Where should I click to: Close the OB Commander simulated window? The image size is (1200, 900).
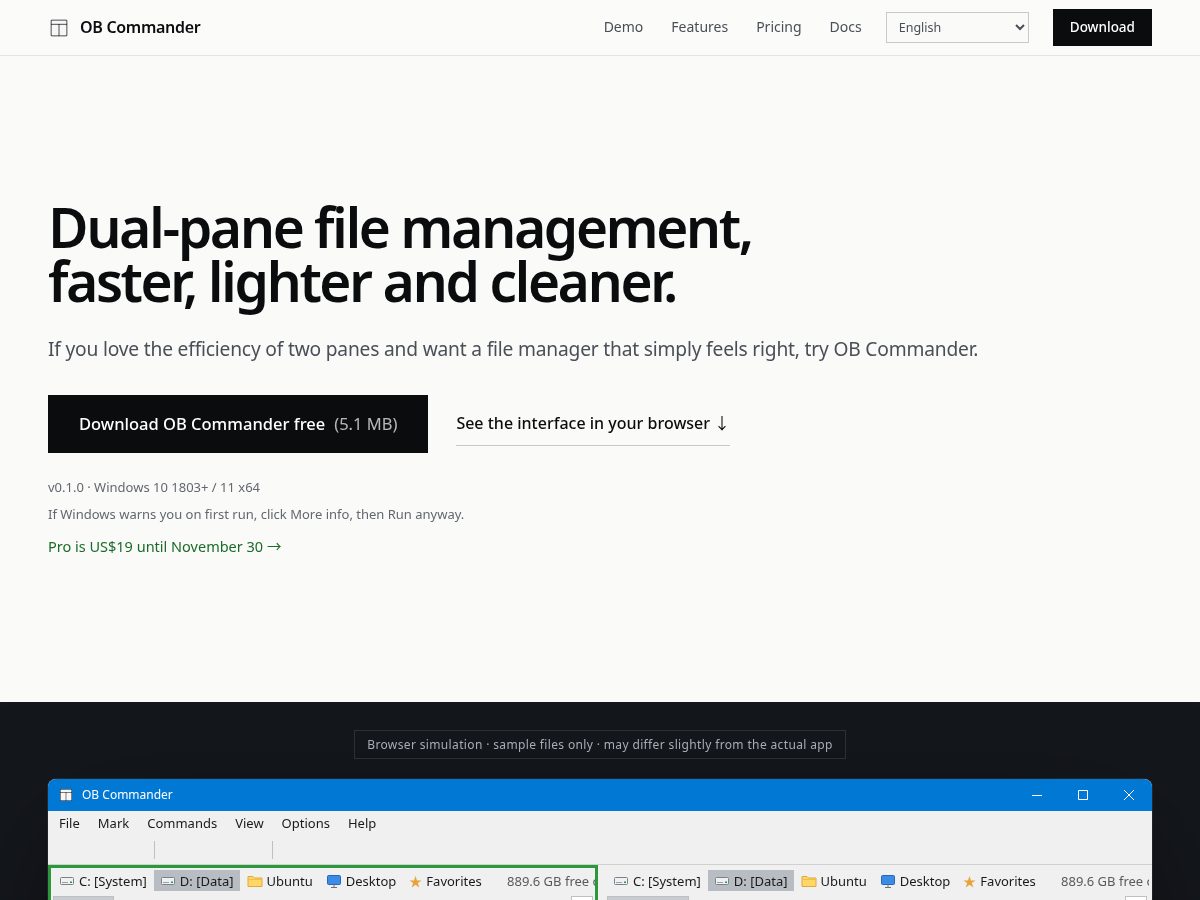click(x=1129, y=795)
